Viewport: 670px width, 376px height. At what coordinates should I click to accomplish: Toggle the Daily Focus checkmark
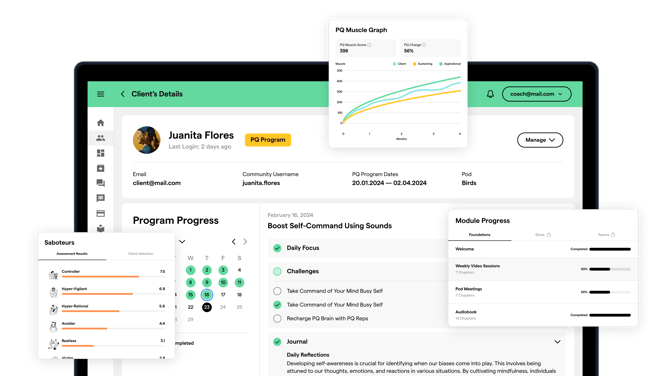pos(277,248)
